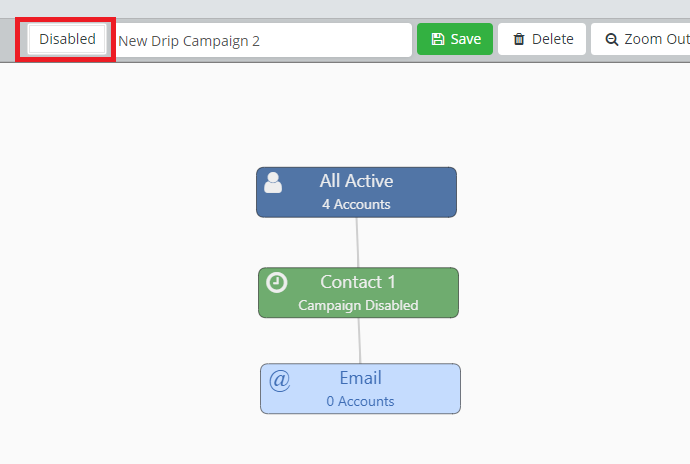Click the campaign name text field
The height and width of the screenshot is (464, 690).
[x=262, y=40]
